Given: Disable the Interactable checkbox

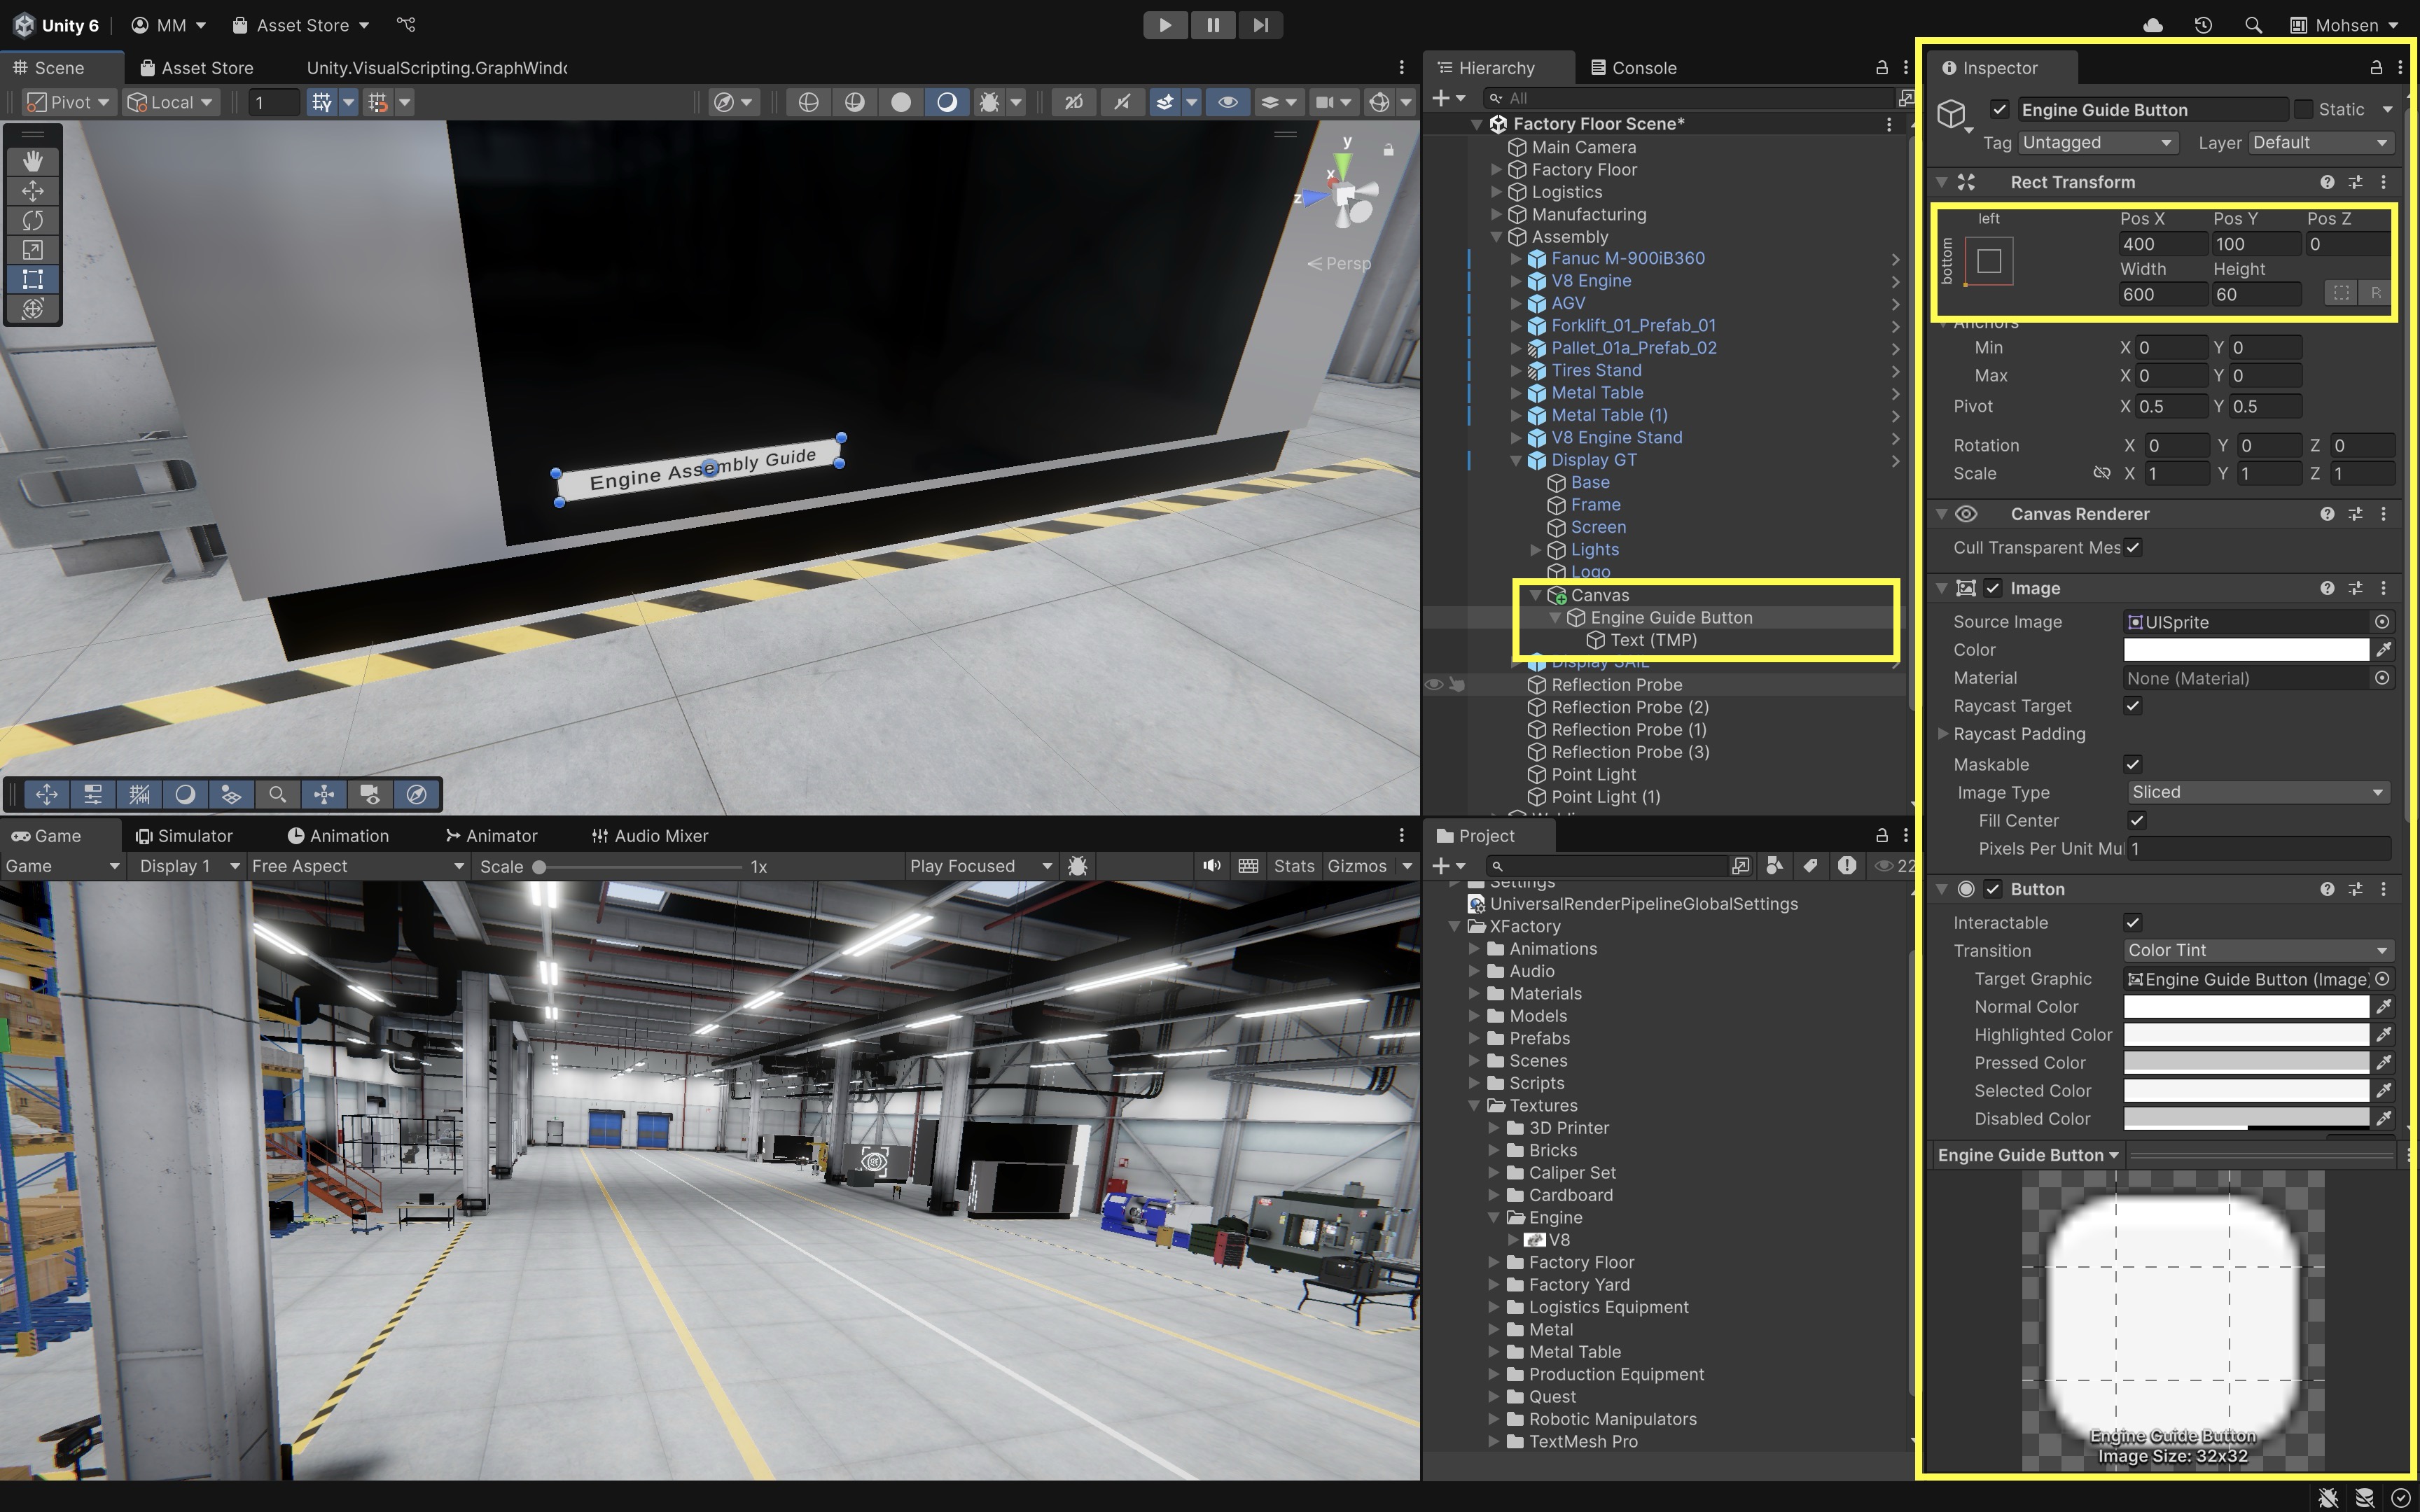Looking at the screenshot, I should tap(2133, 922).
